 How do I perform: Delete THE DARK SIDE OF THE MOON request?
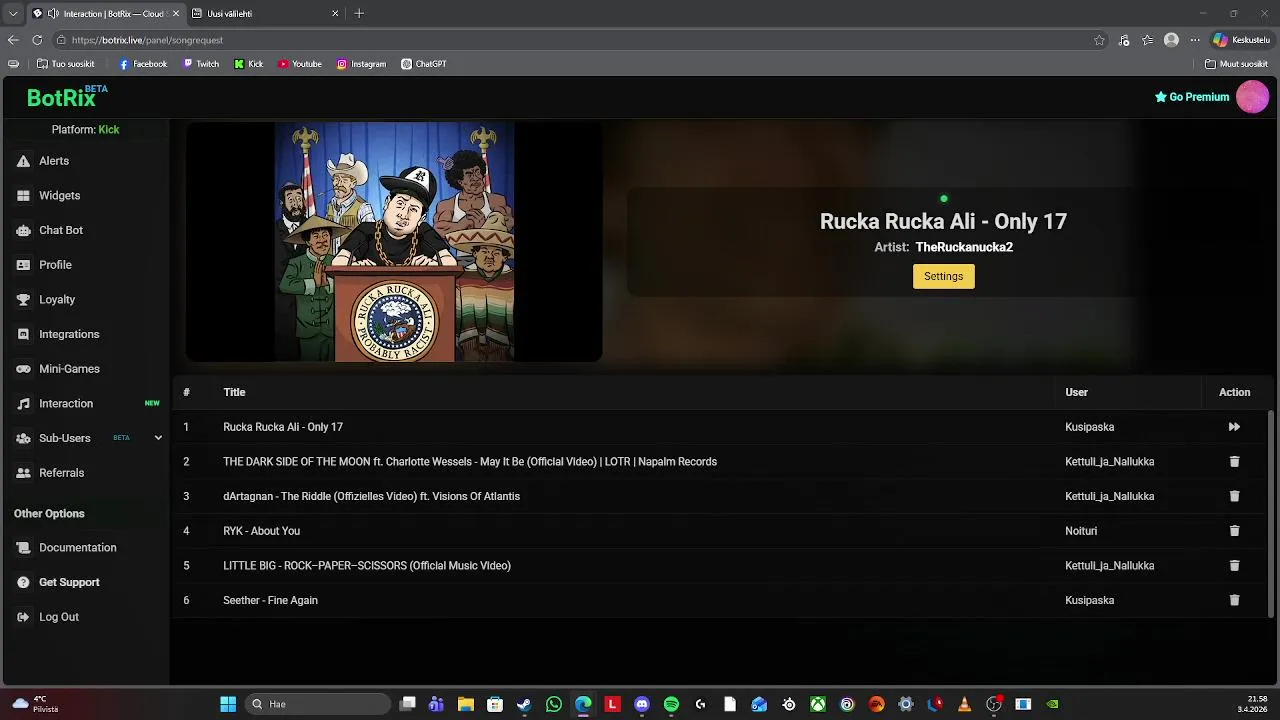[1234, 462]
